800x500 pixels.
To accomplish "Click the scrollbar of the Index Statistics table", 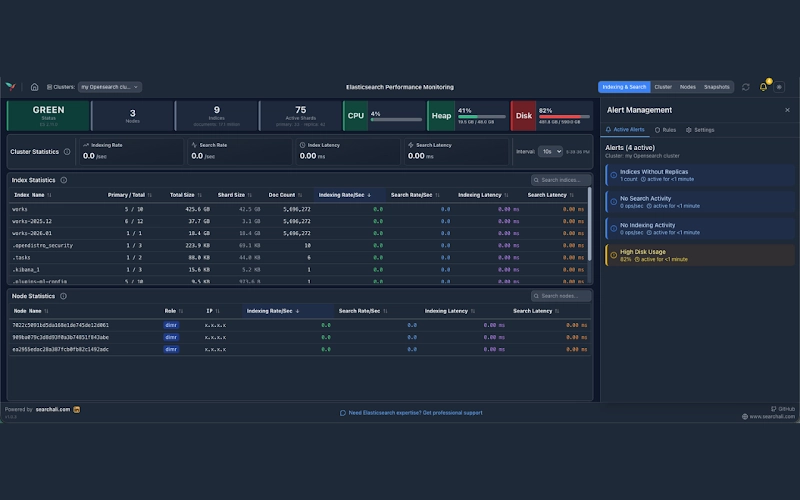I will pyautogui.click(x=590, y=224).
